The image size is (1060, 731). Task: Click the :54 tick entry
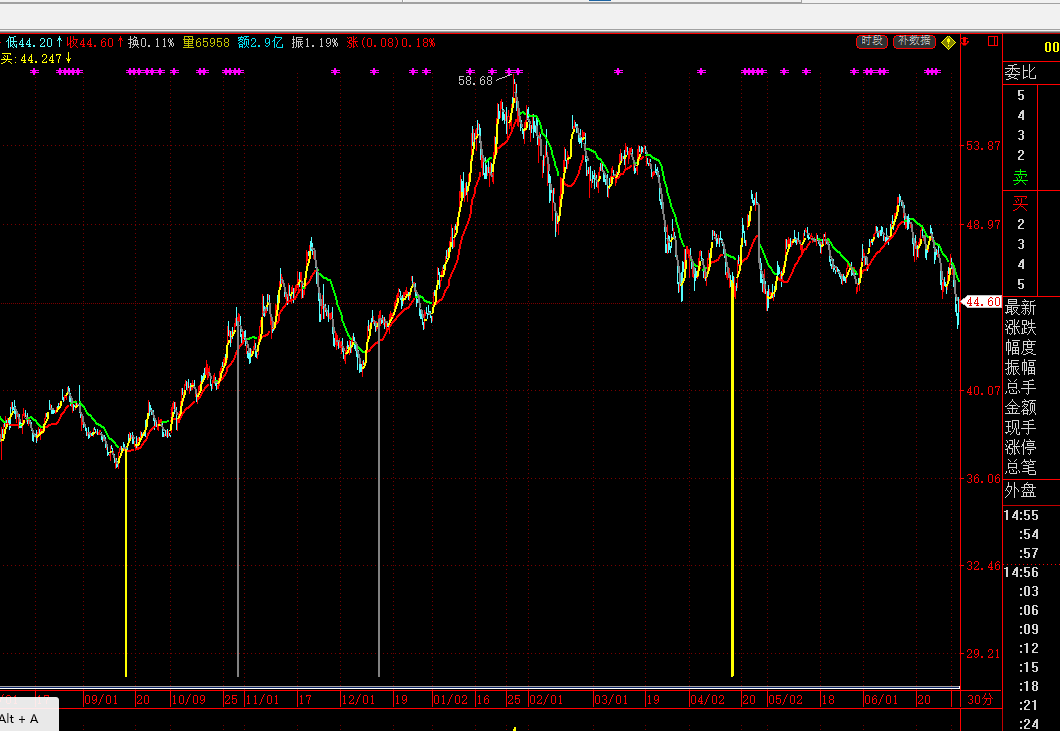point(1029,534)
